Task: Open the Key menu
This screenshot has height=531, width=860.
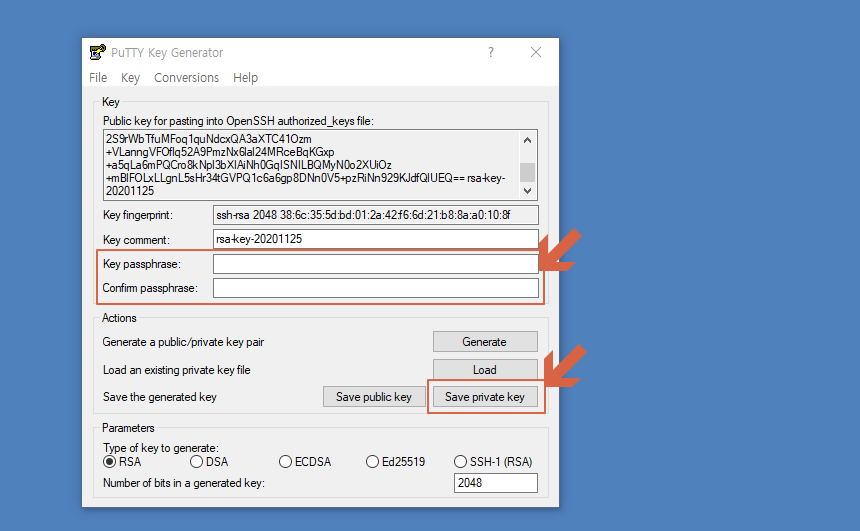Action: [130, 77]
